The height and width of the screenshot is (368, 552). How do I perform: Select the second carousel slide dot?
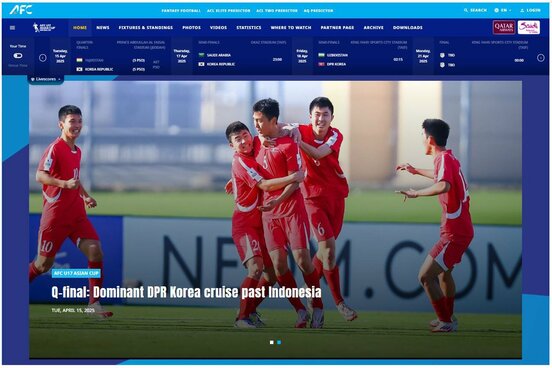click(279, 342)
